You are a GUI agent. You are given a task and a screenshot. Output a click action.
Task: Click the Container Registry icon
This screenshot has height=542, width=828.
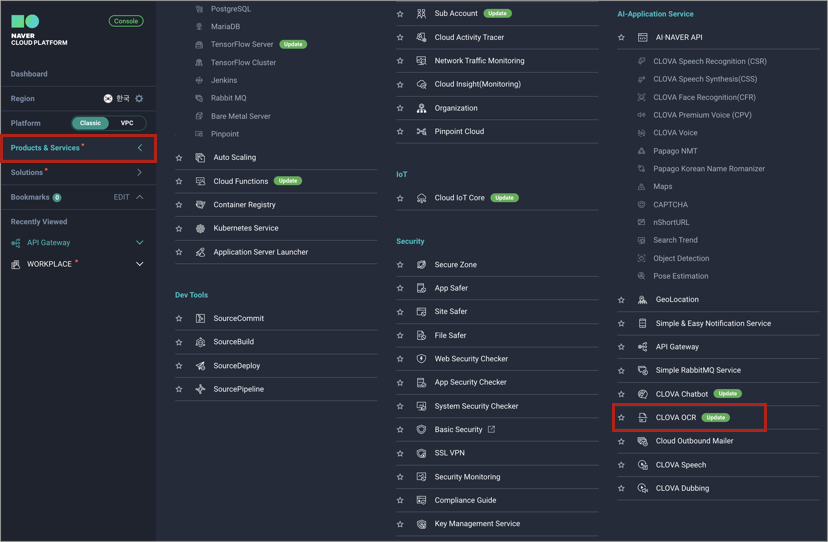pyautogui.click(x=200, y=204)
